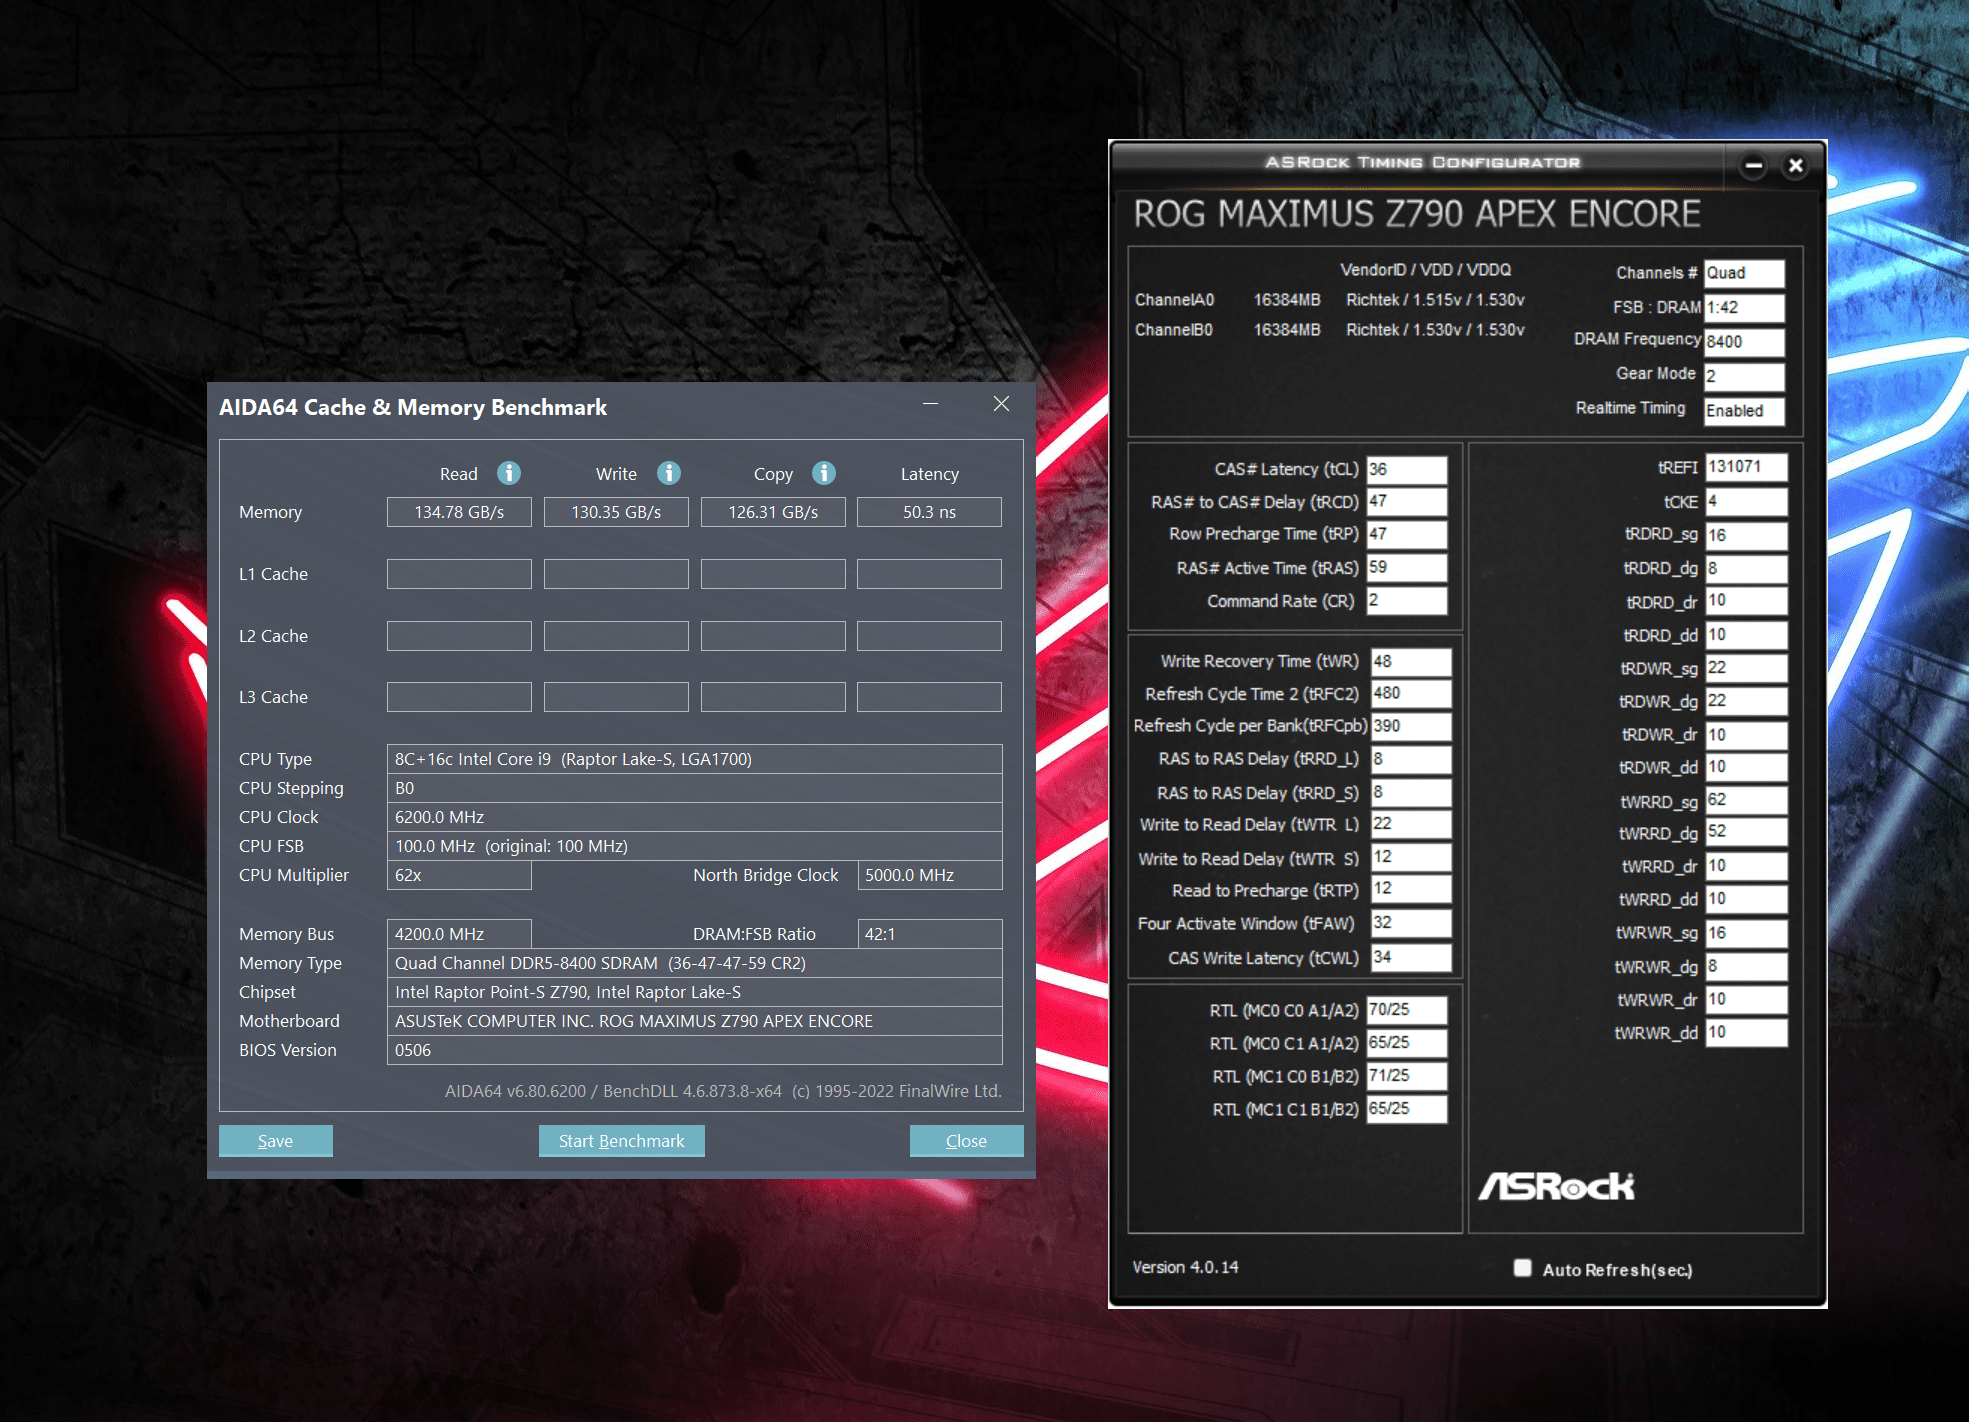Screen dimensions: 1969x1422
Task: Click the DRAM:FSB Ratio value 42:1
Action: coord(930,934)
